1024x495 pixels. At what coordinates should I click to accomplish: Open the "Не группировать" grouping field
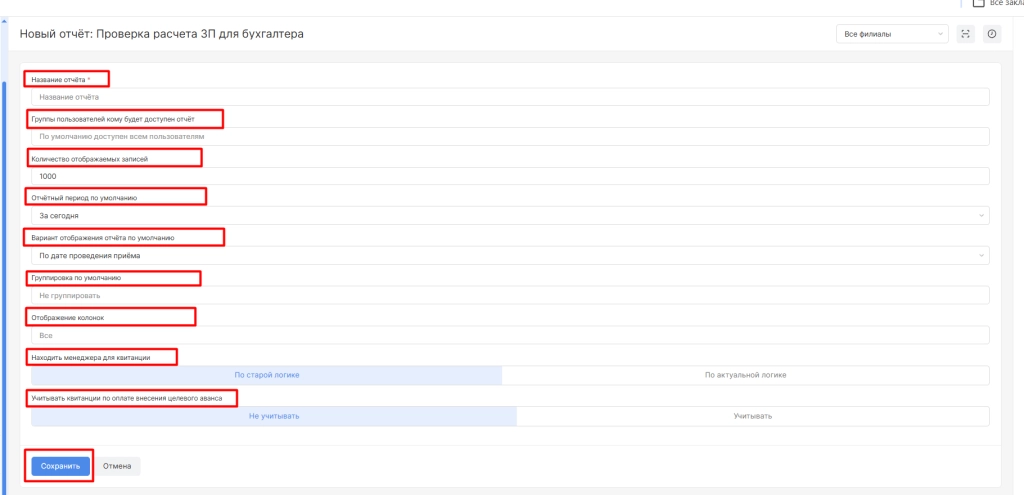(x=510, y=296)
